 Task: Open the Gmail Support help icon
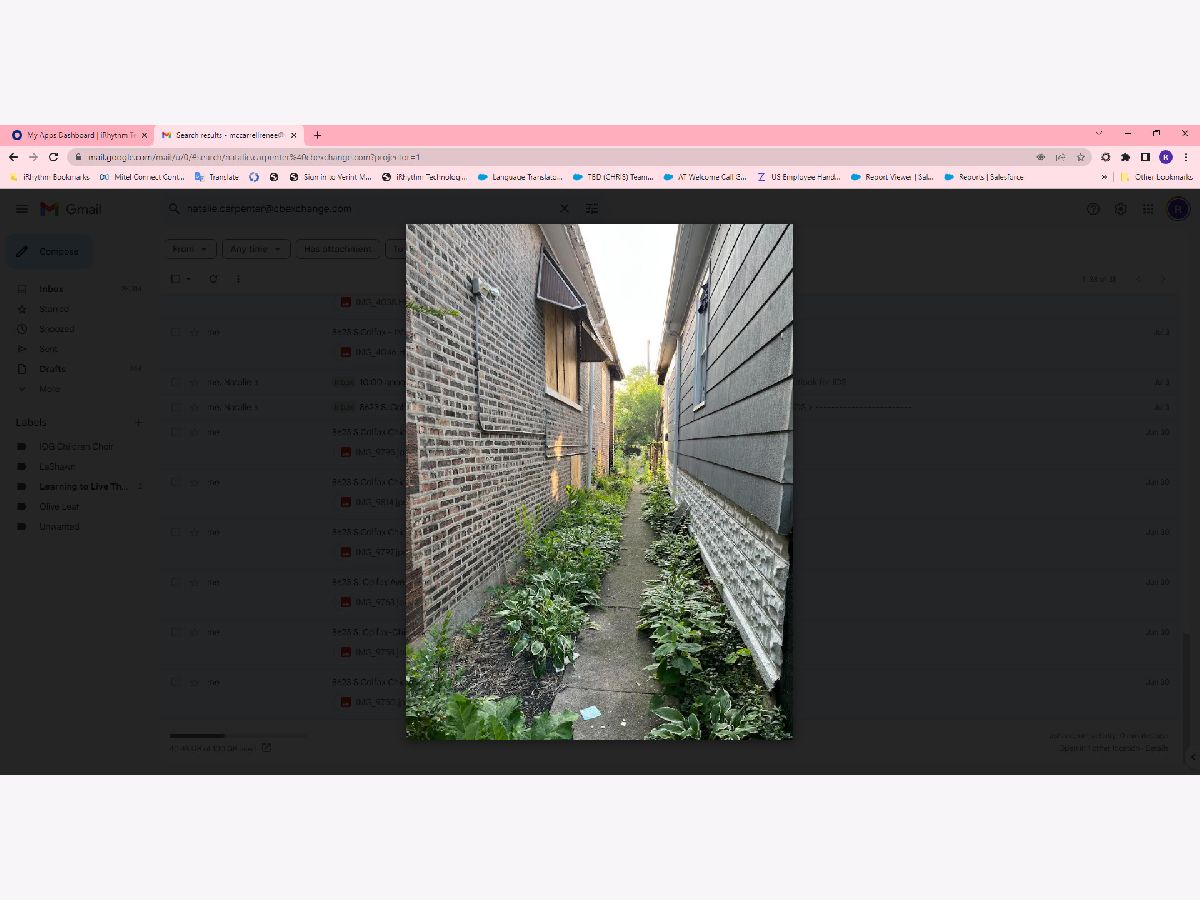pyautogui.click(x=1093, y=209)
